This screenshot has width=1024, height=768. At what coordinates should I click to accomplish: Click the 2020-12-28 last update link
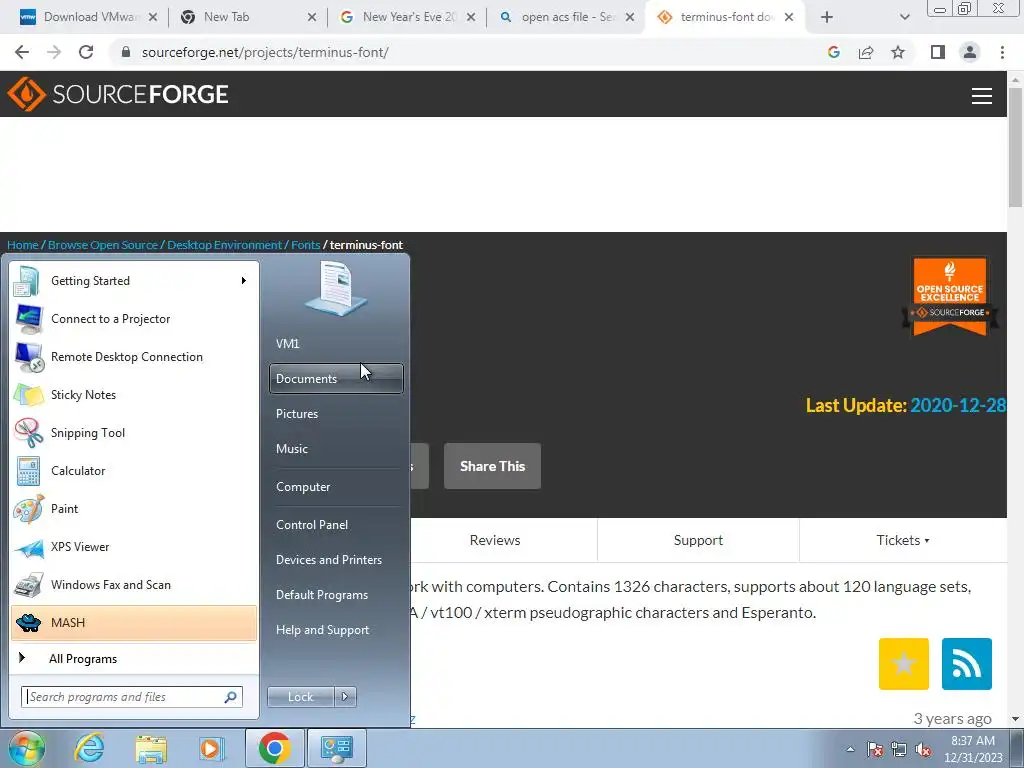point(958,406)
